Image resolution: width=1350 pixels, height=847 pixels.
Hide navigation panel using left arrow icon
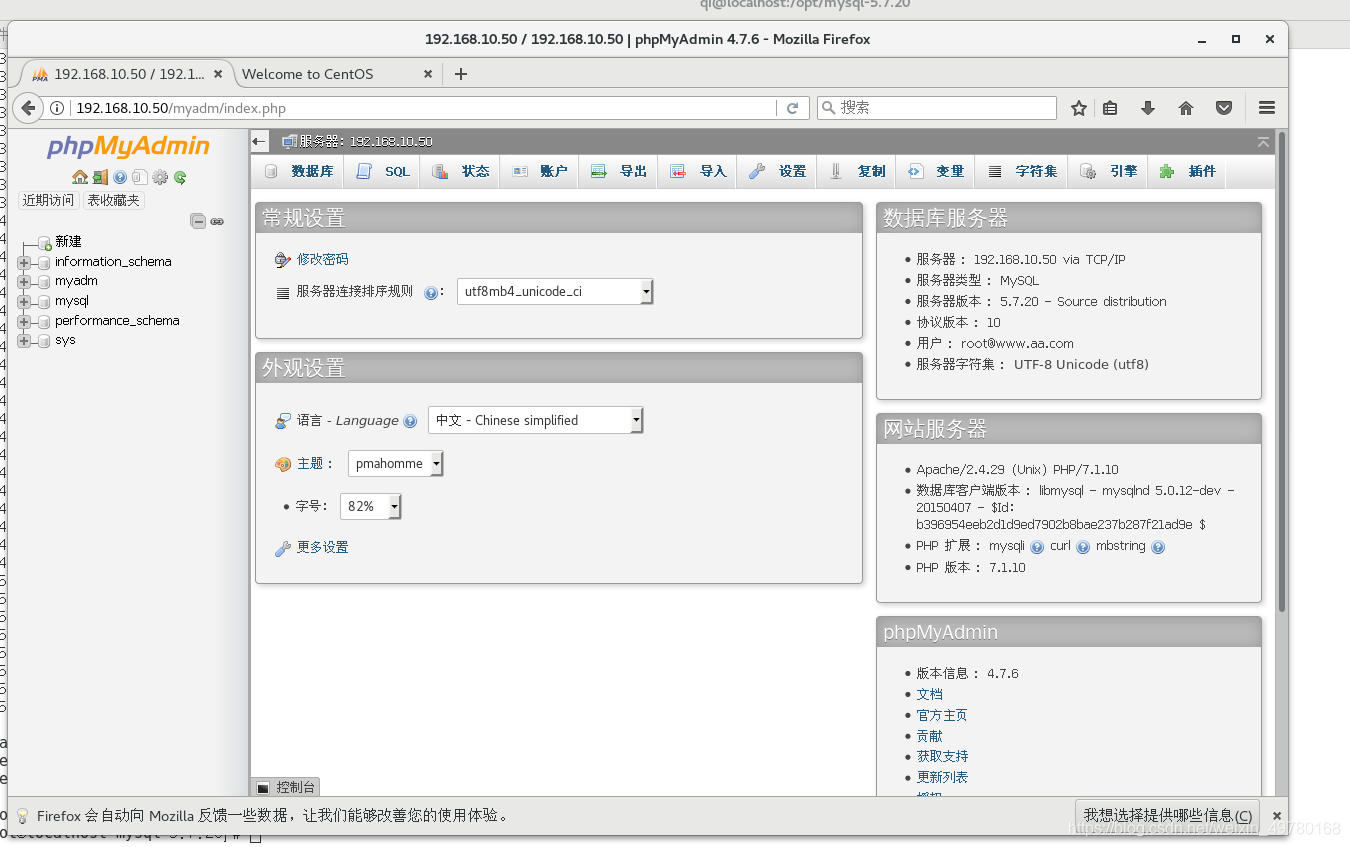click(260, 142)
